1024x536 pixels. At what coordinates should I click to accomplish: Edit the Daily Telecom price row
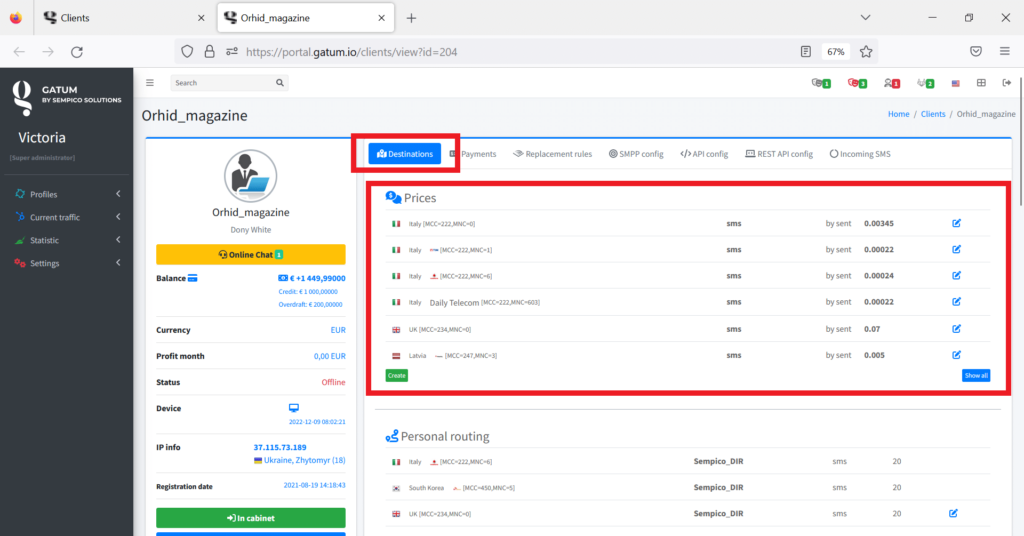pyautogui.click(x=956, y=302)
